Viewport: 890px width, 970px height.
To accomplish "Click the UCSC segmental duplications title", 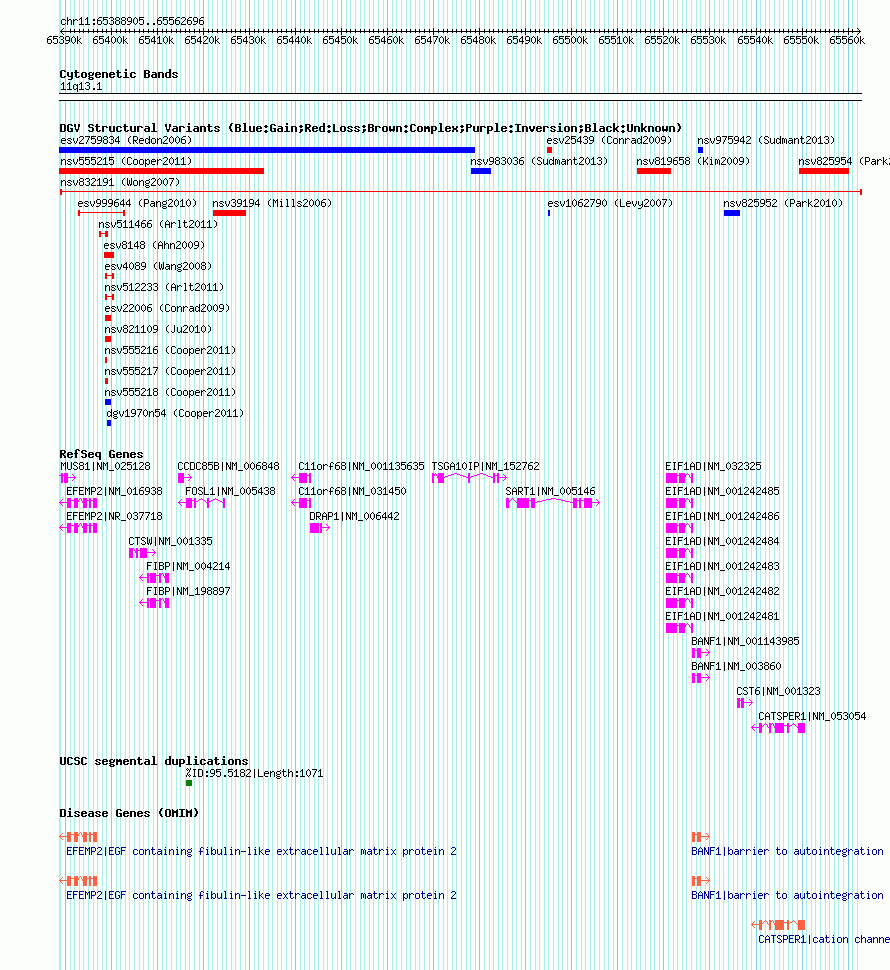I will click(154, 761).
